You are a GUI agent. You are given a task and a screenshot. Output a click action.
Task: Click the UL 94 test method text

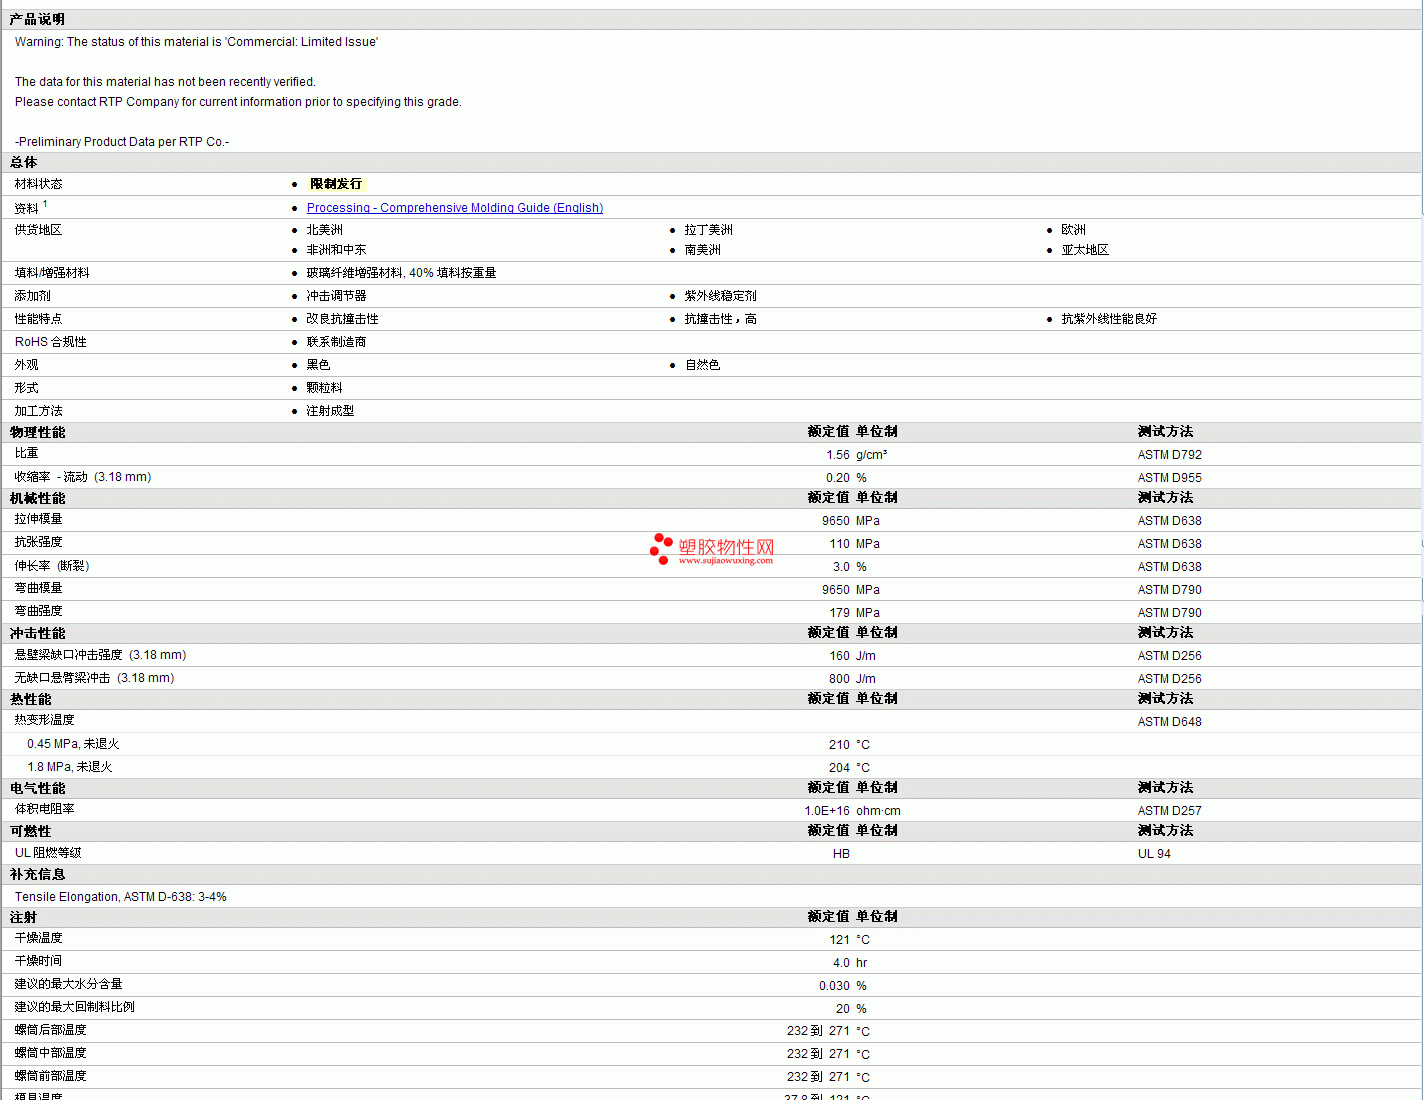tap(1154, 854)
